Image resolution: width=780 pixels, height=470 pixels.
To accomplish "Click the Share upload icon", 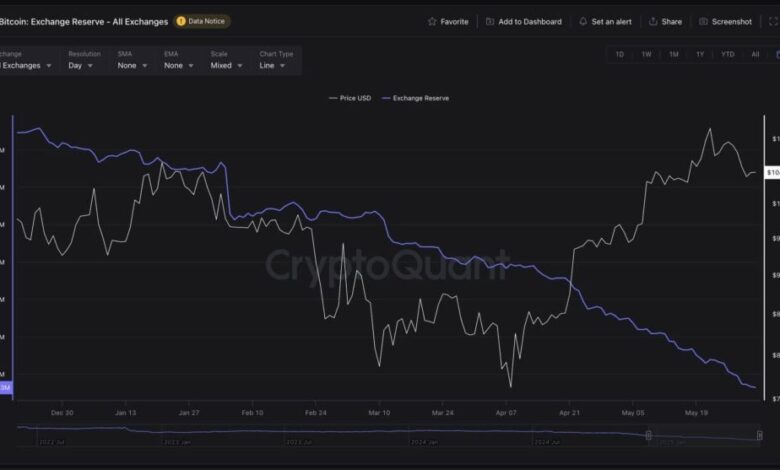I will [x=653, y=21].
